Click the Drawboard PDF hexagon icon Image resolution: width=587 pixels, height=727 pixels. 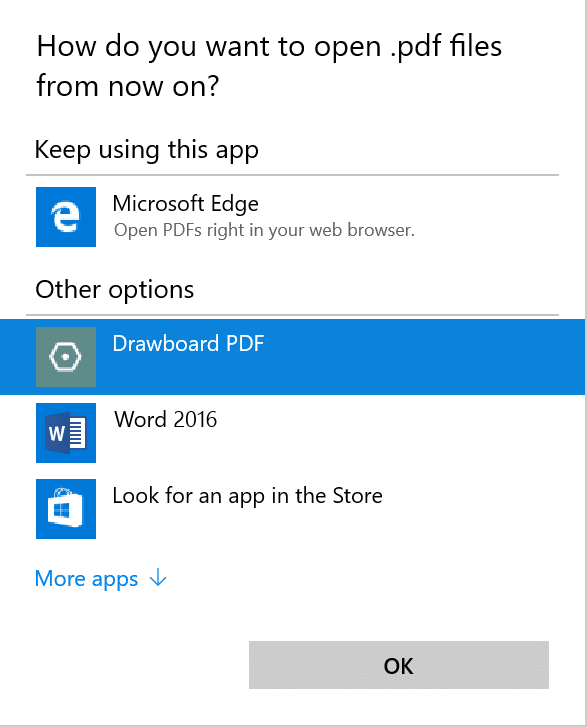pos(66,357)
